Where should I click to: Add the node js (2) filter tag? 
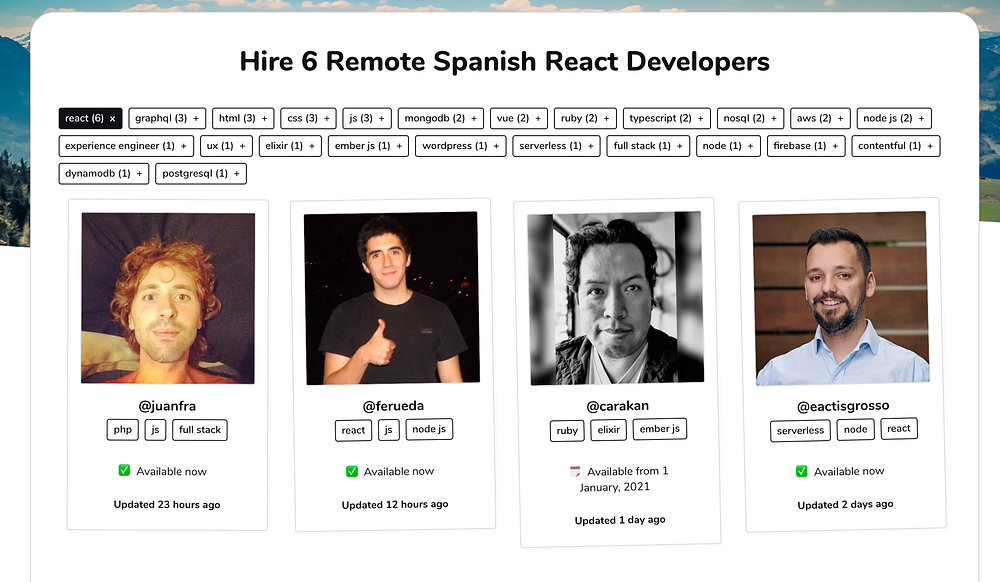pyautogui.click(x=894, y=118)
